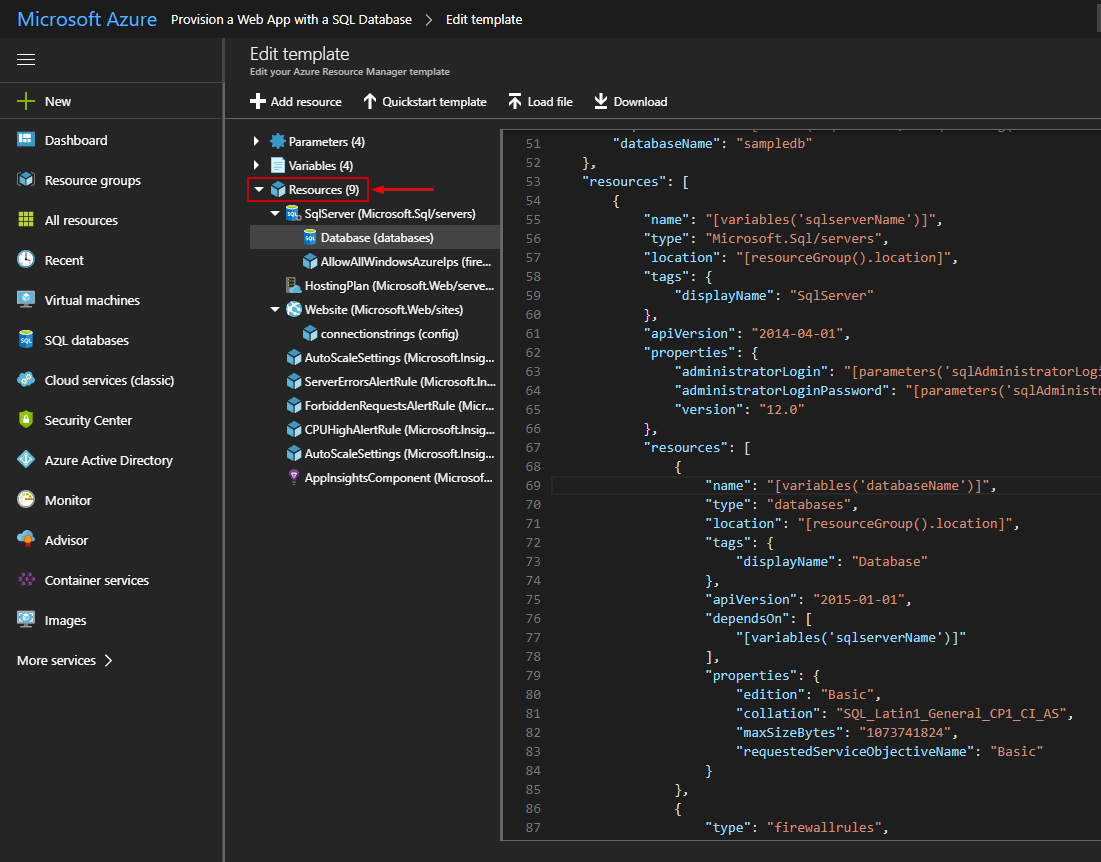This screenshot has height=862, width=1101.
Task: Select Database (databases) tree item
Action: [375, 237]
